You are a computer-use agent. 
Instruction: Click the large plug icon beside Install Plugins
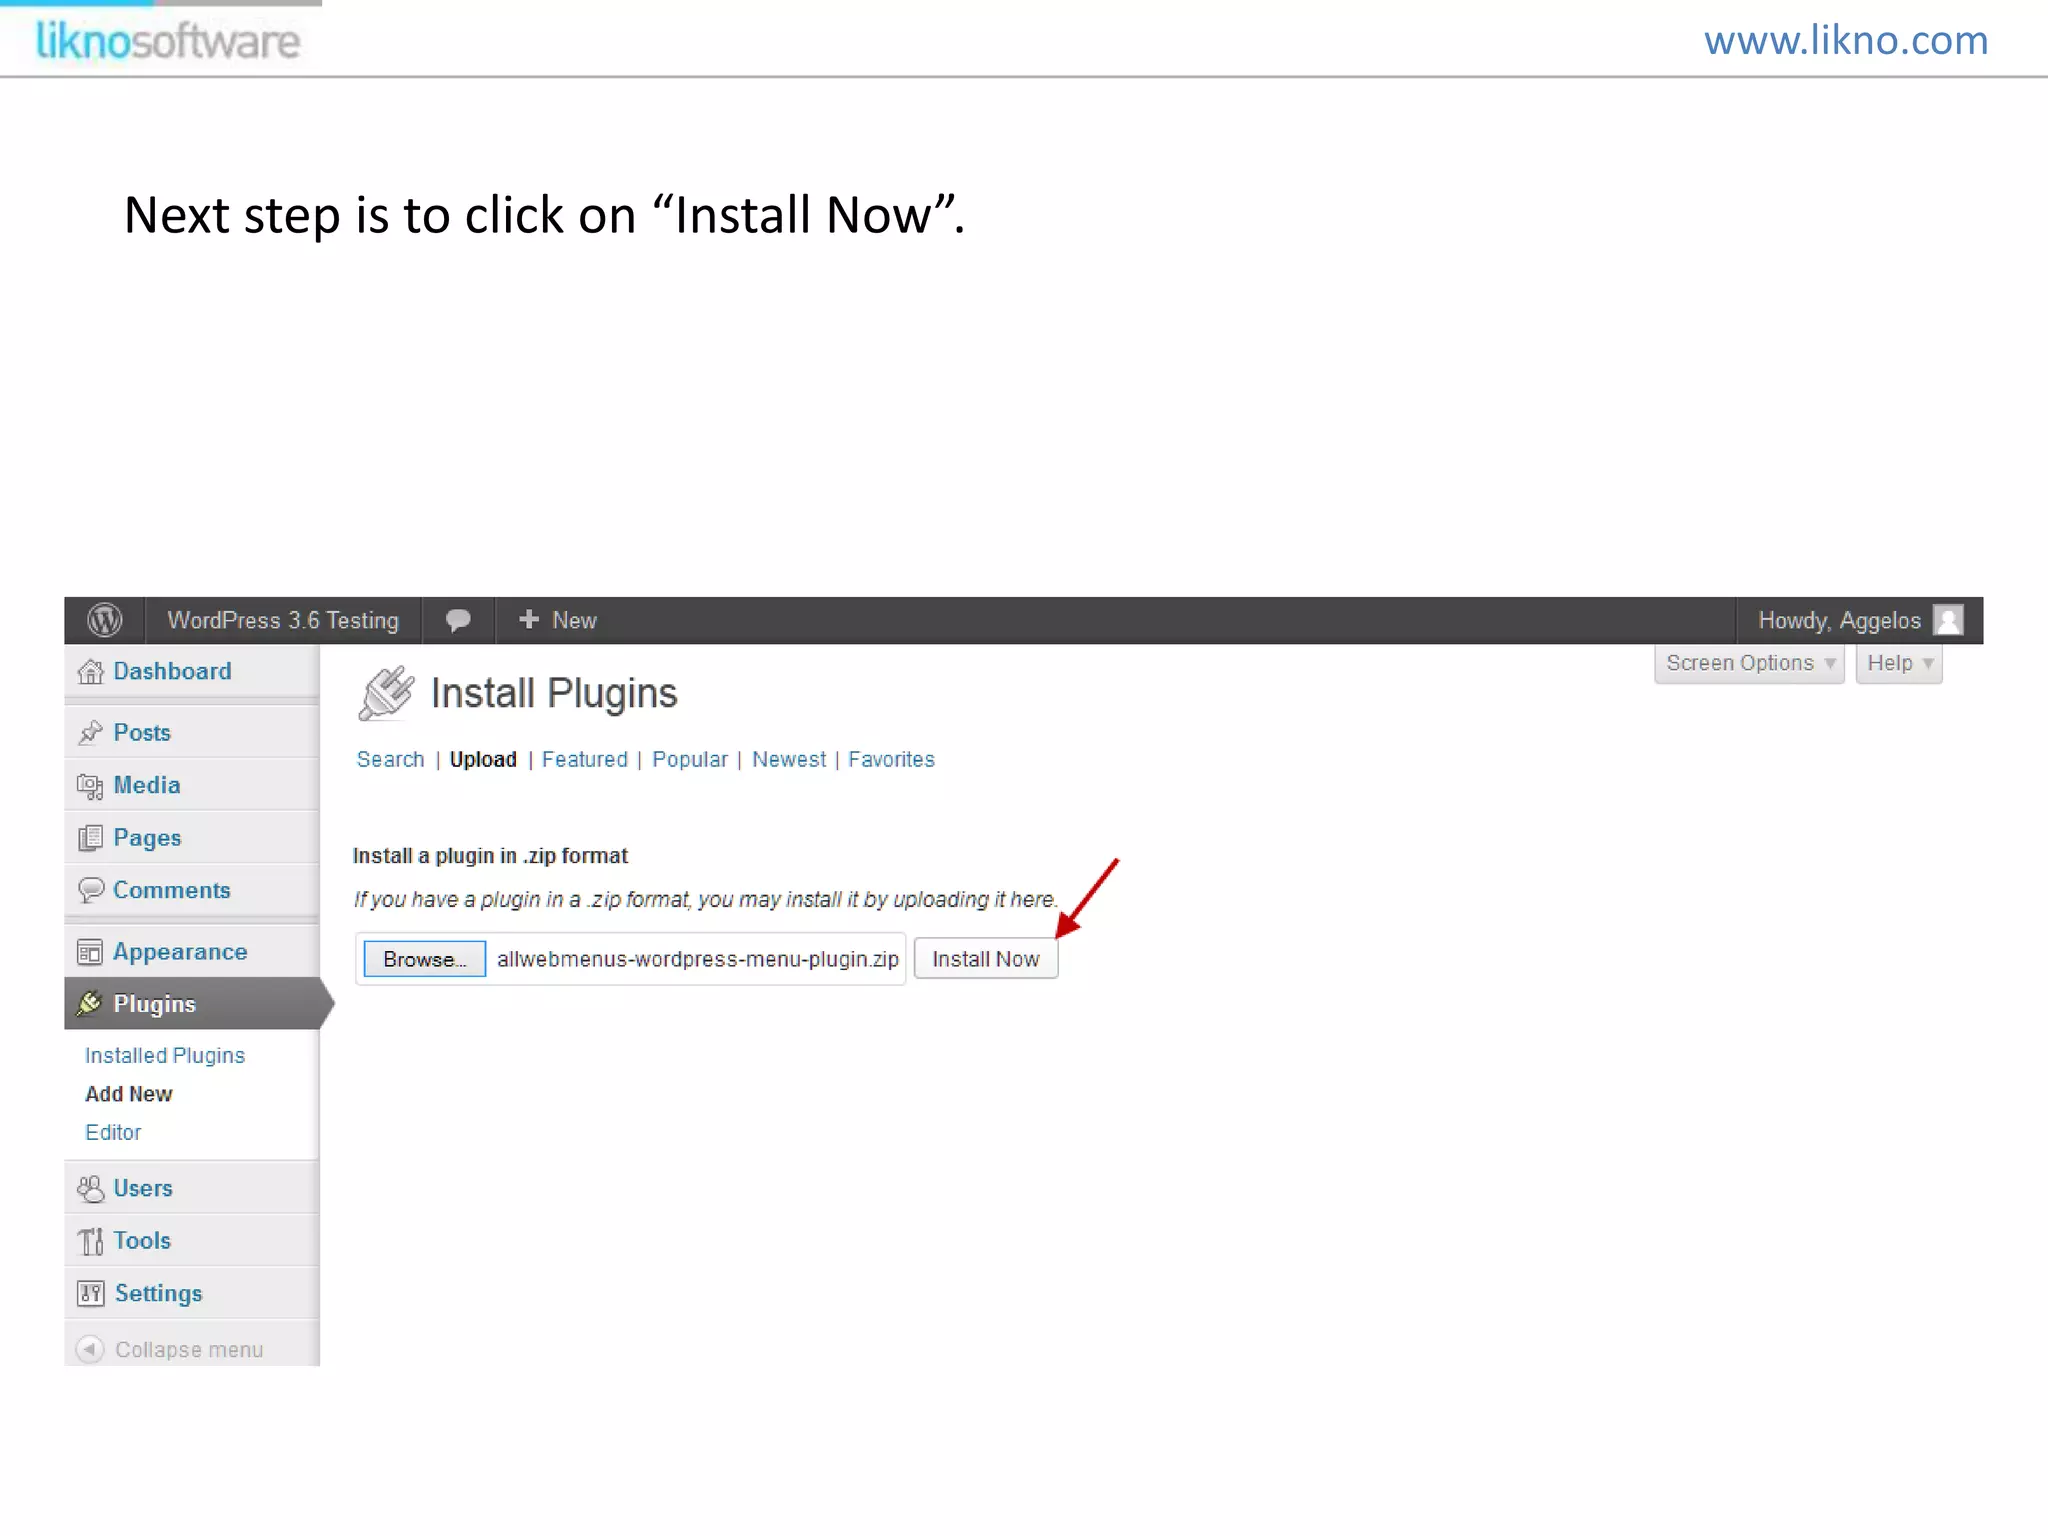click(386, 692)
